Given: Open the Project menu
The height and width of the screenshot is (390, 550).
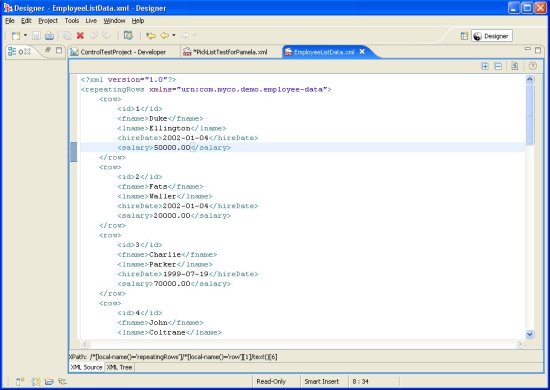Looking at the screenshot, I should (x=48, y=21).
